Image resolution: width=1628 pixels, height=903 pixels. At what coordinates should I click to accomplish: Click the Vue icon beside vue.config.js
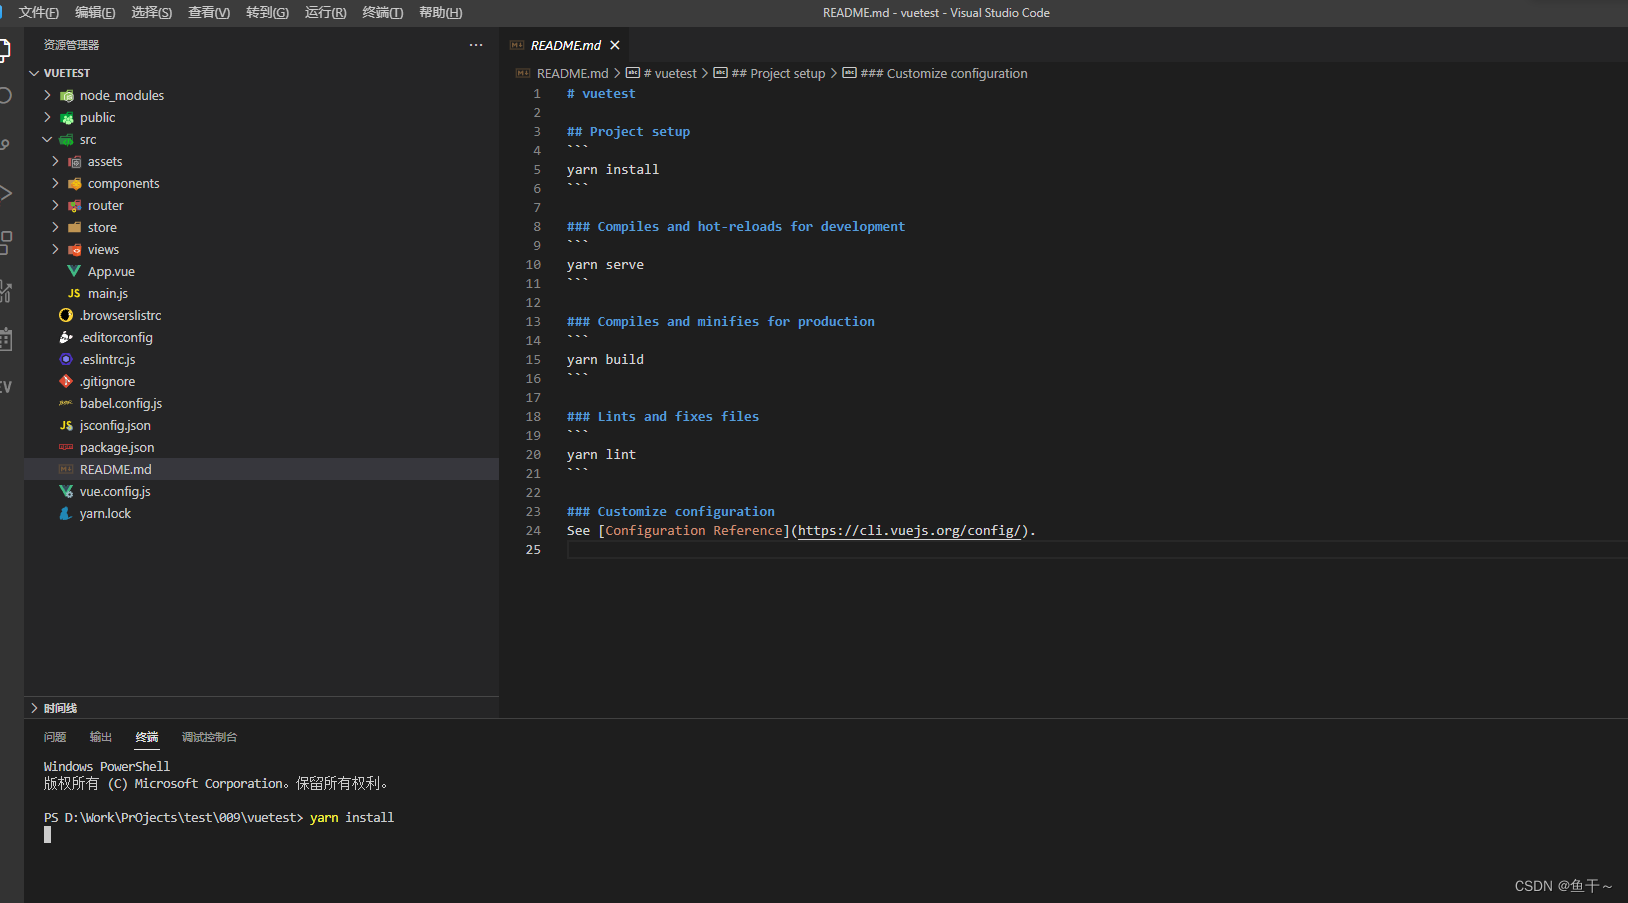66,491
